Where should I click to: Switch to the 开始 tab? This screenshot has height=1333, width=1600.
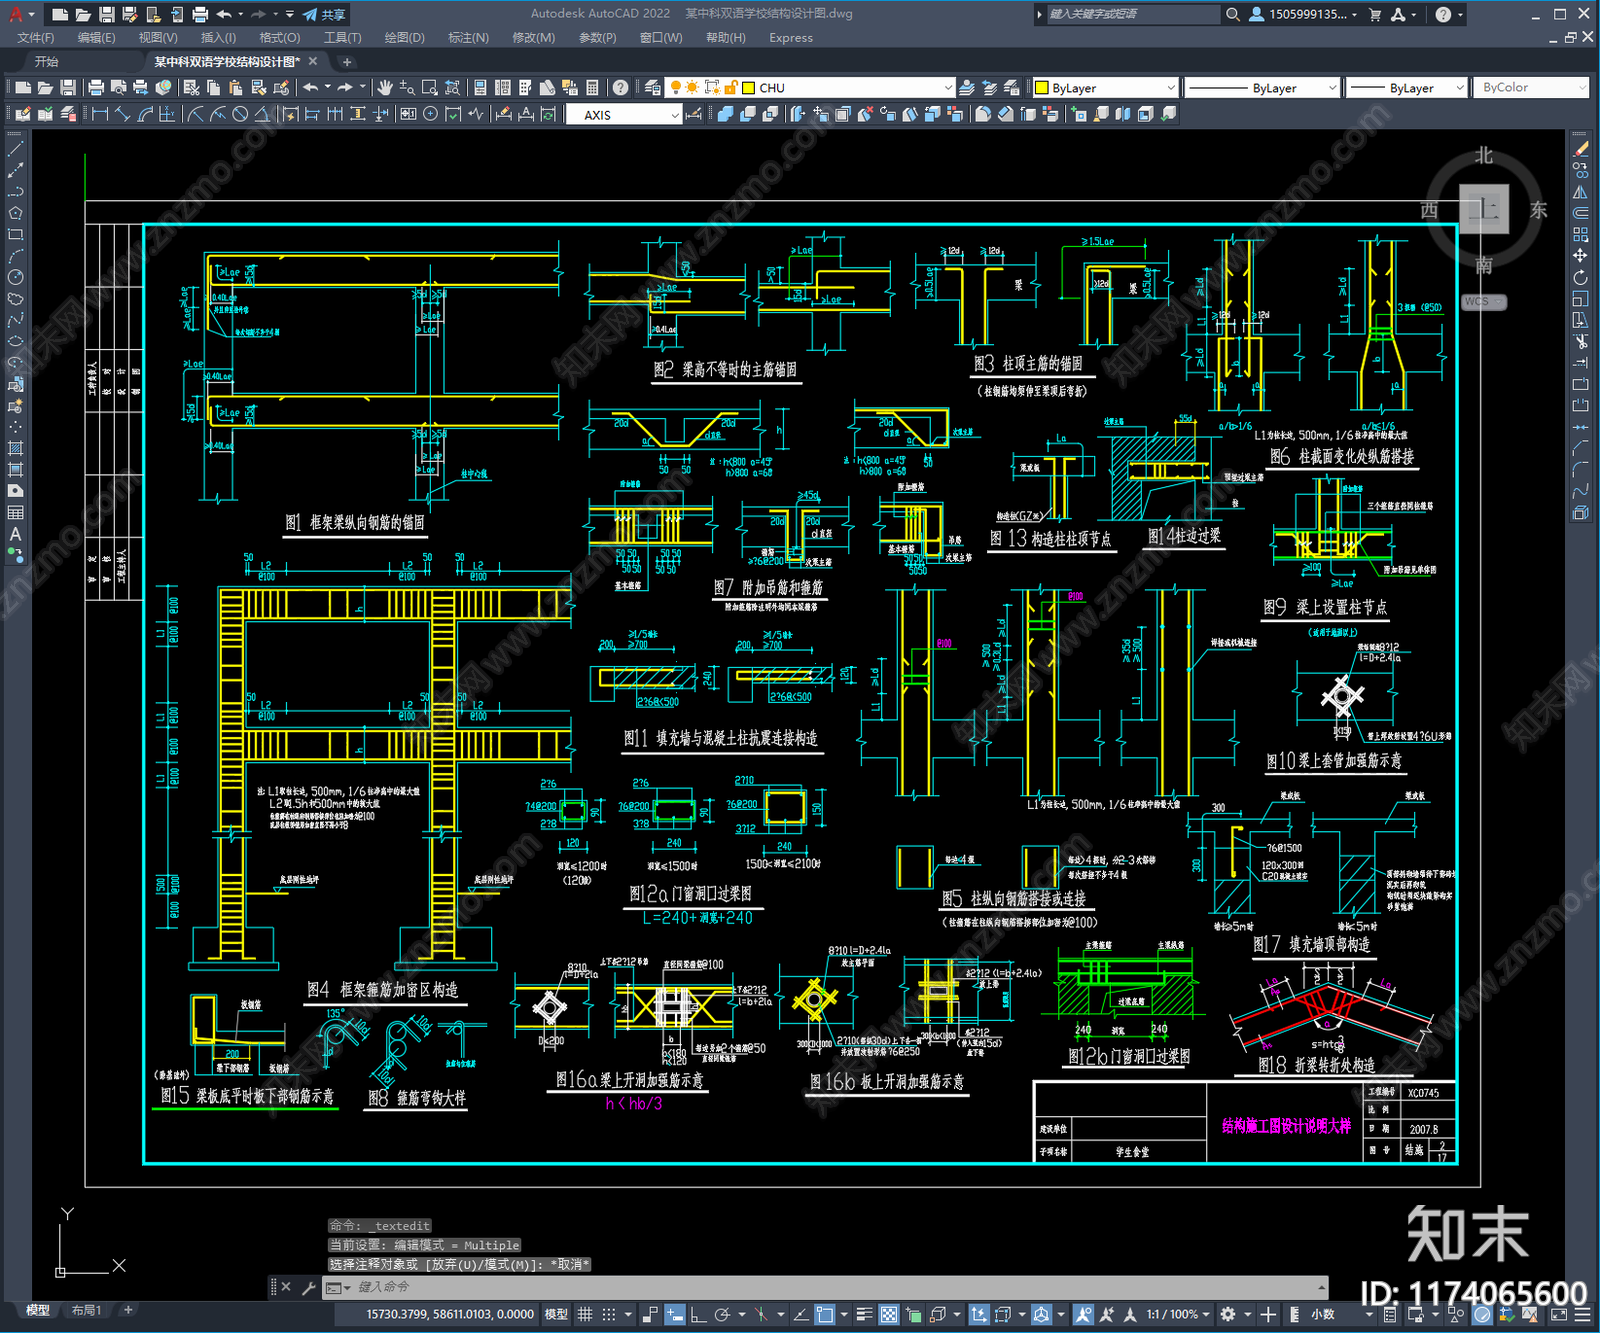47,62
